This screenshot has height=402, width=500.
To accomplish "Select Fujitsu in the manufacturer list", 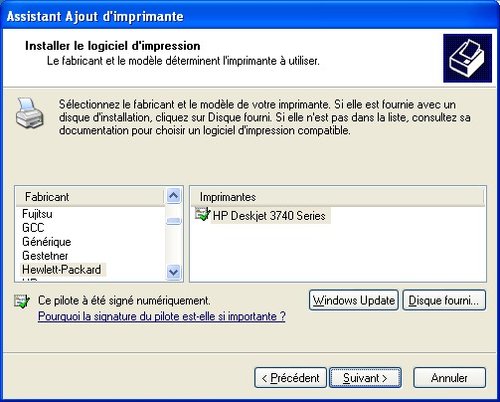I will 37,214.
